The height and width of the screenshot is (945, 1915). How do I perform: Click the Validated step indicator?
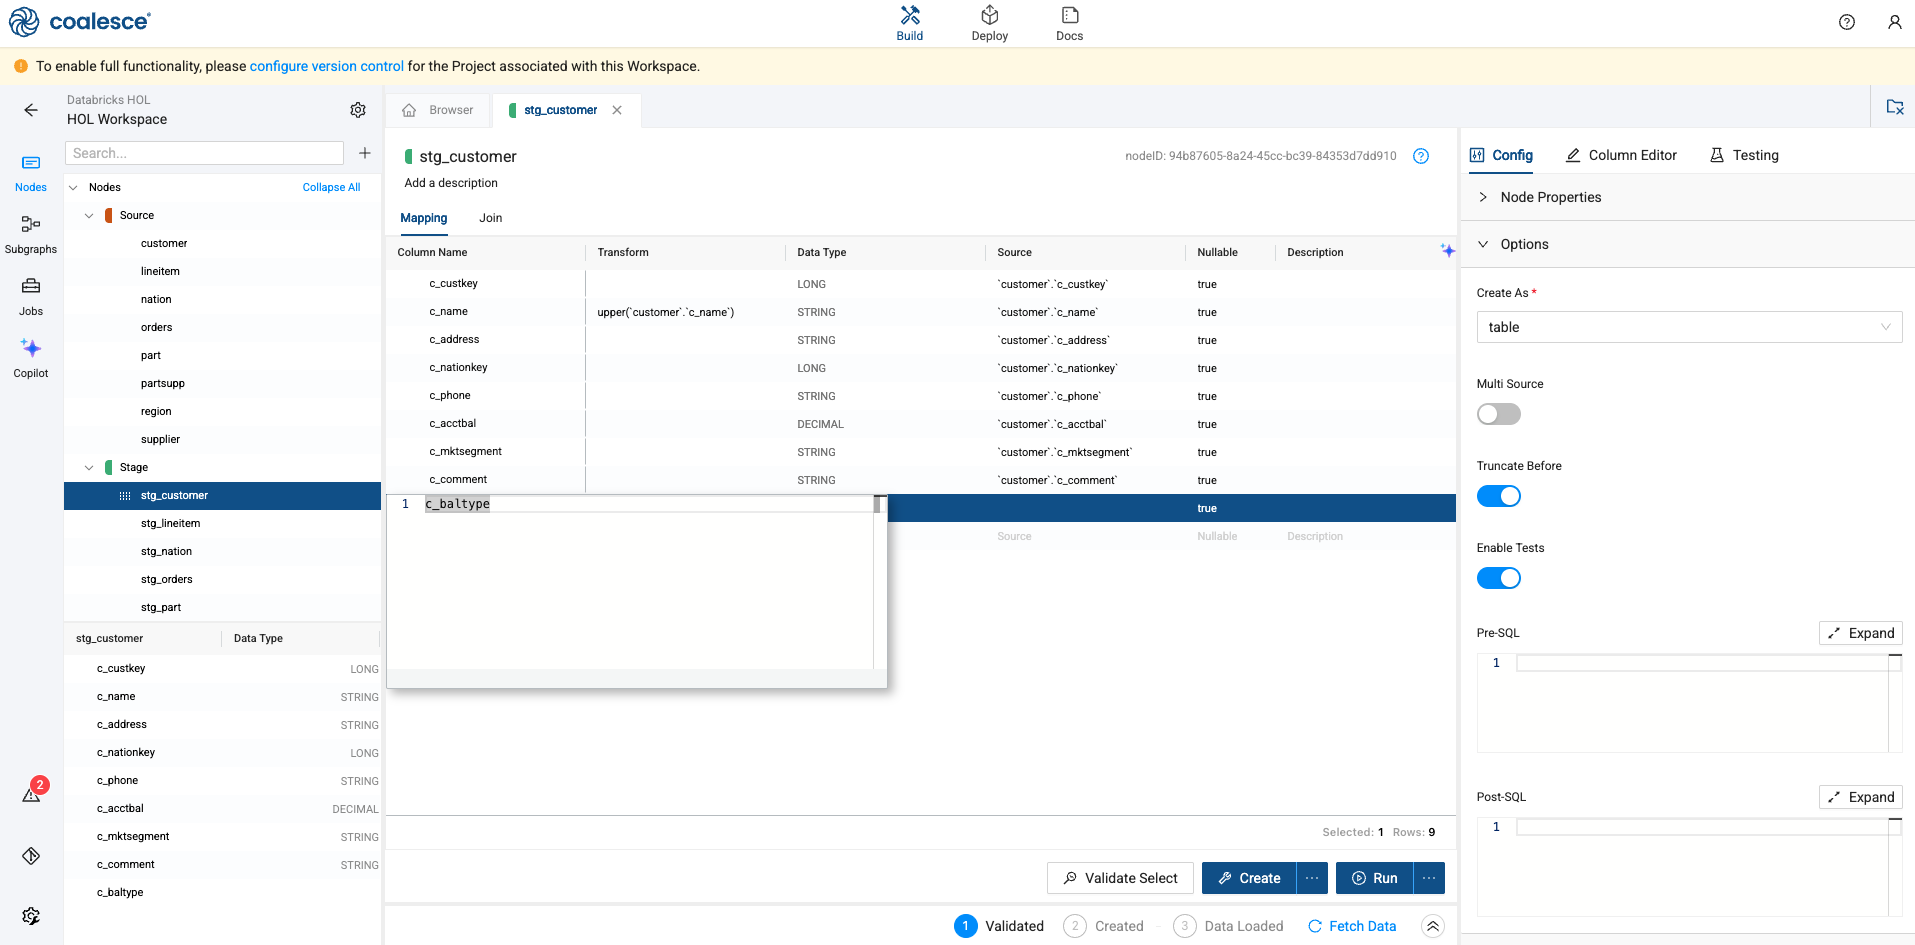(x=999, y=926)
